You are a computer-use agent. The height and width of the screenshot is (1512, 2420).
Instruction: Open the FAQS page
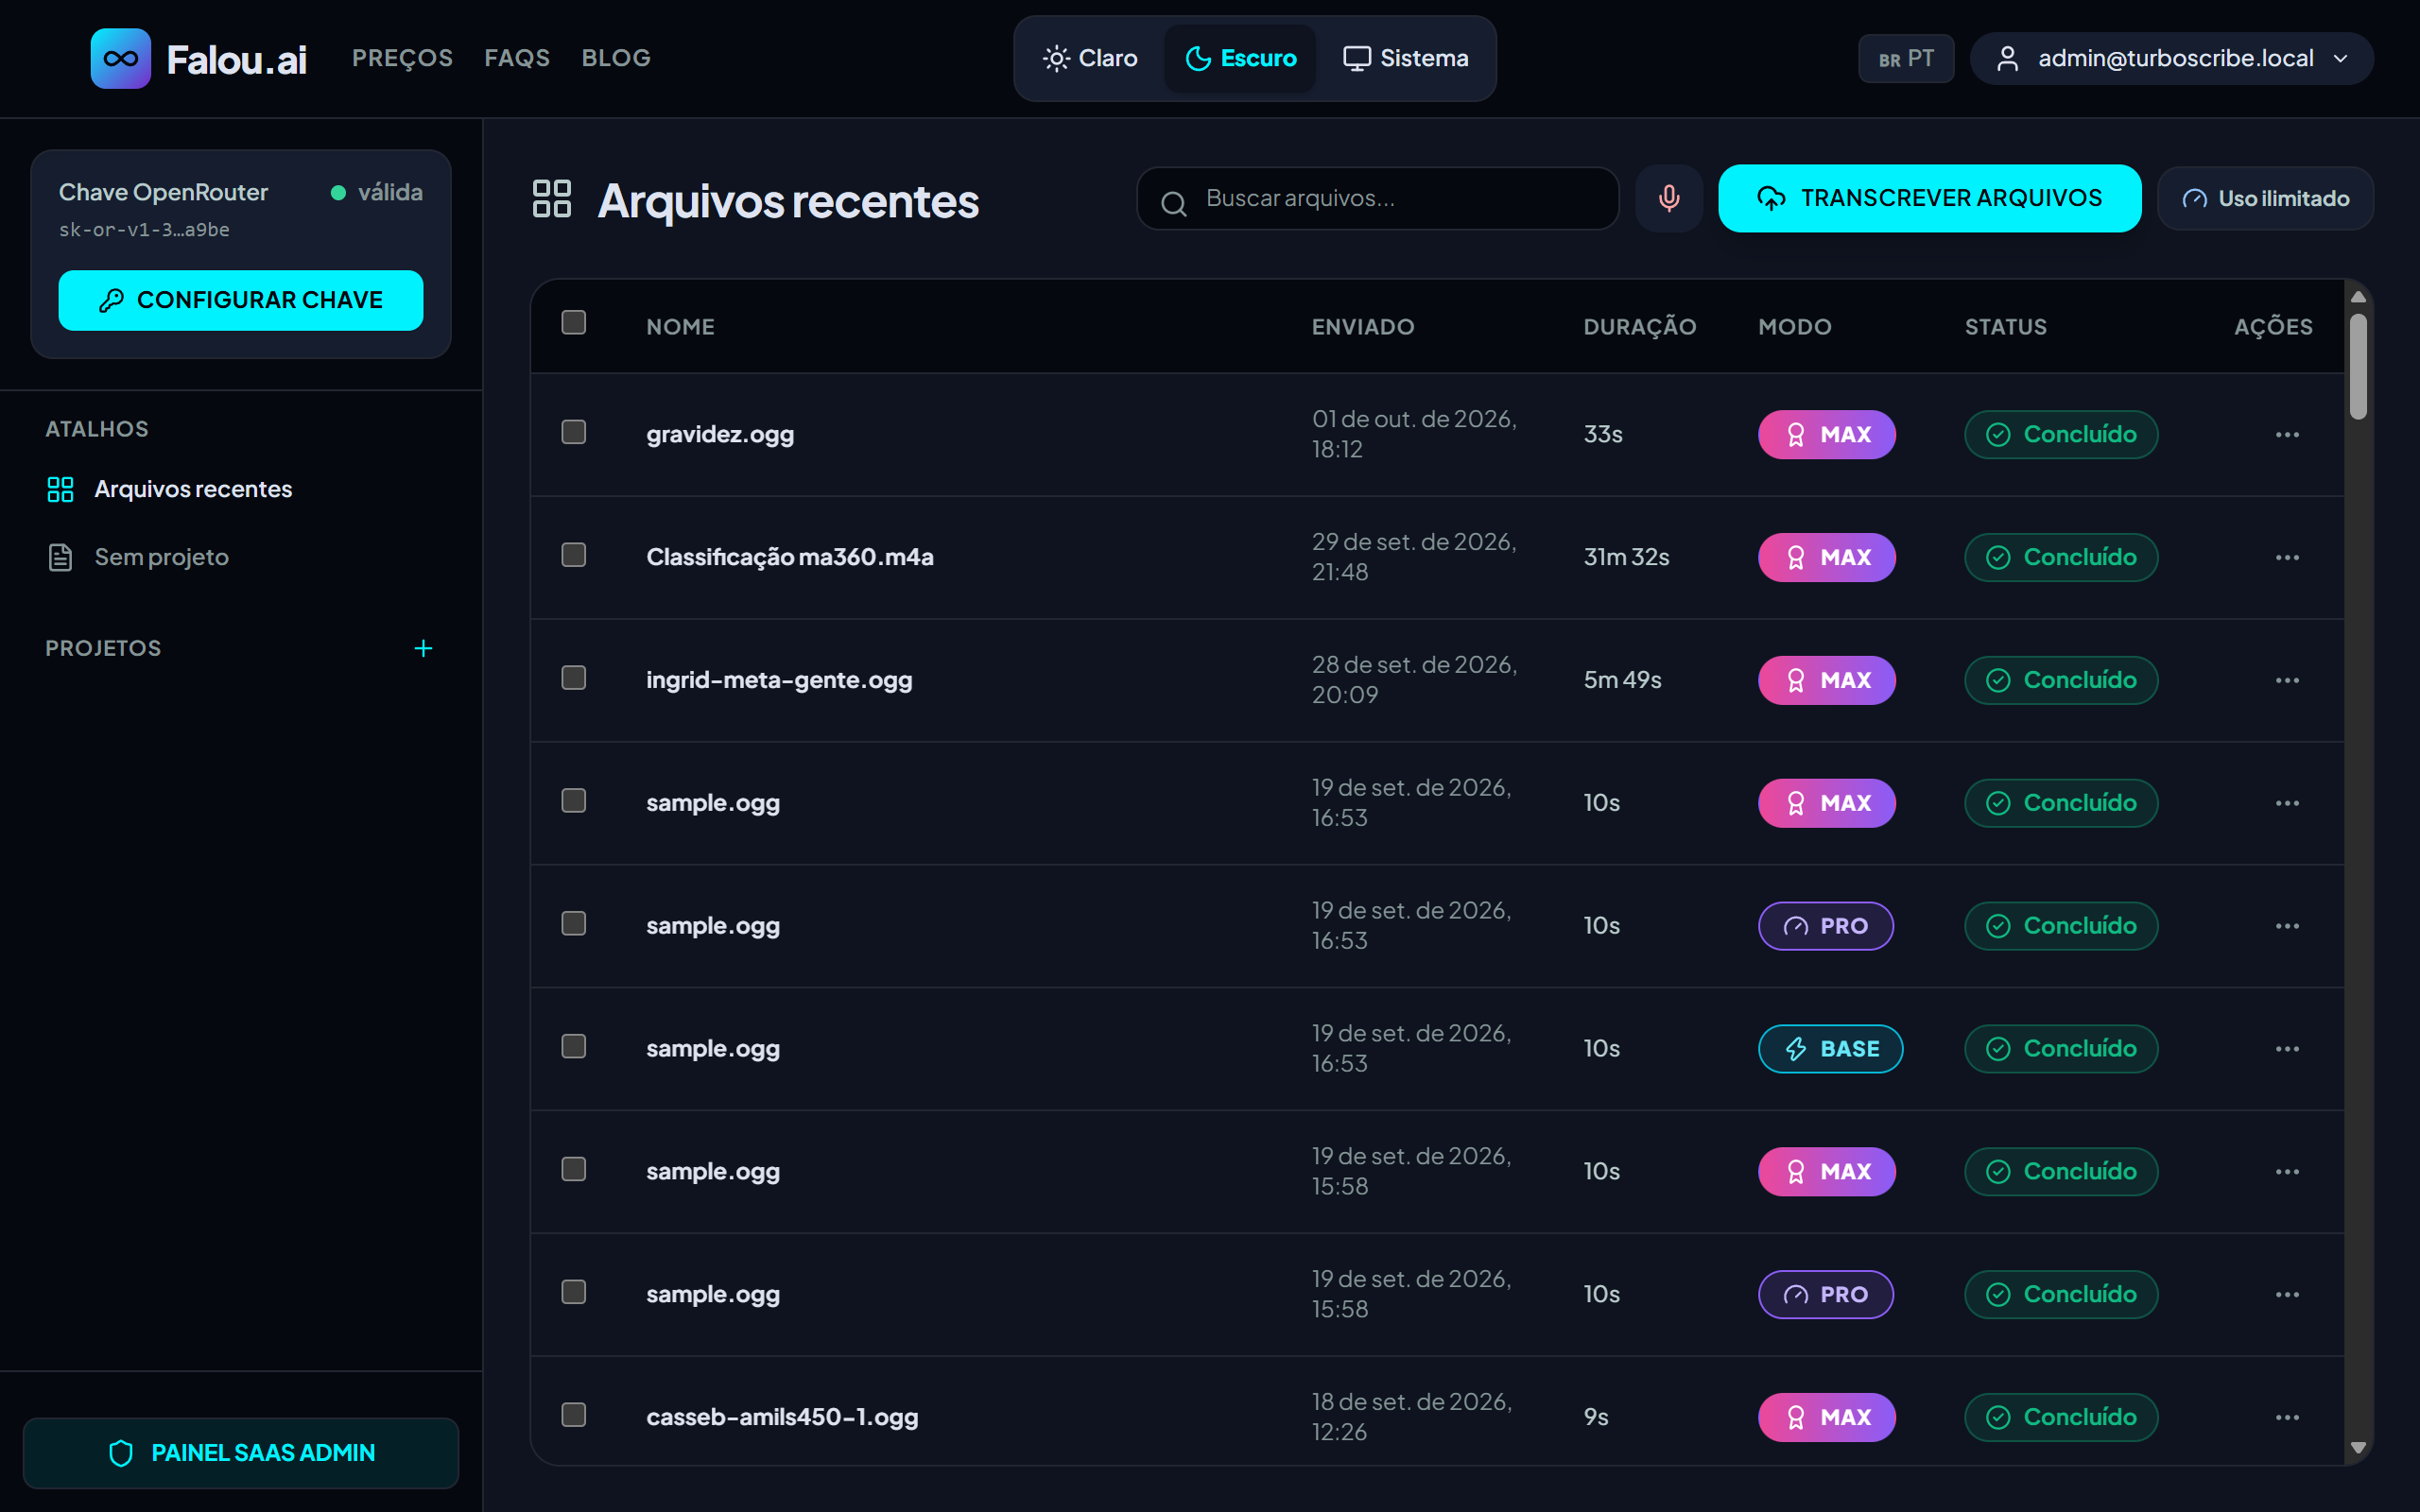[x=517, y=58]
